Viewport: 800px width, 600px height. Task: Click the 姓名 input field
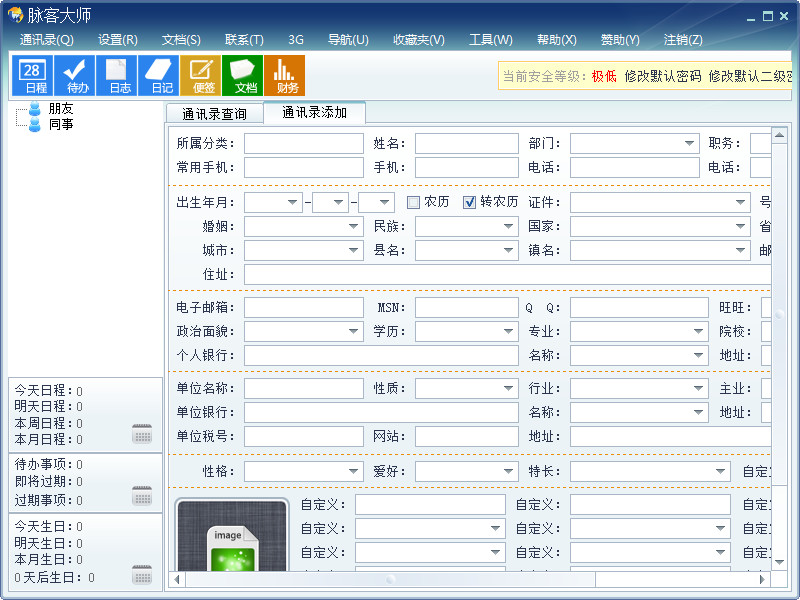467,143
